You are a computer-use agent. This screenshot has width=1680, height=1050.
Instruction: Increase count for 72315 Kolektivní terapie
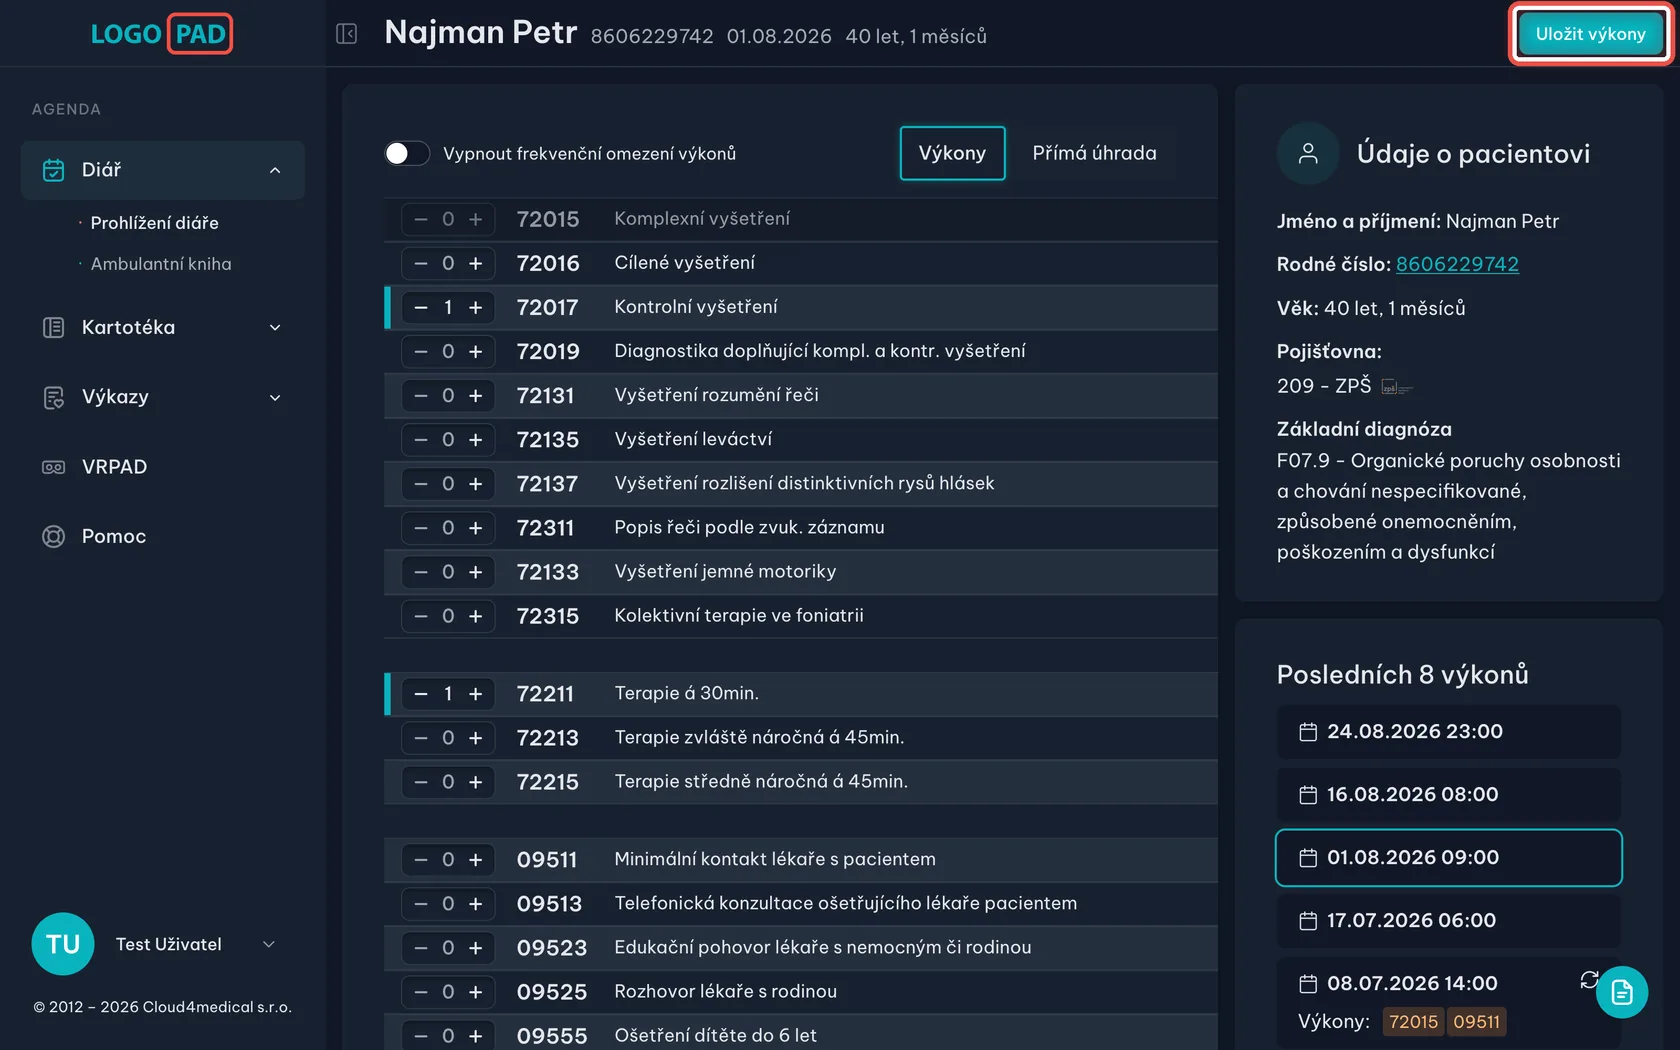pyautogui.click(x=476, y=615)
